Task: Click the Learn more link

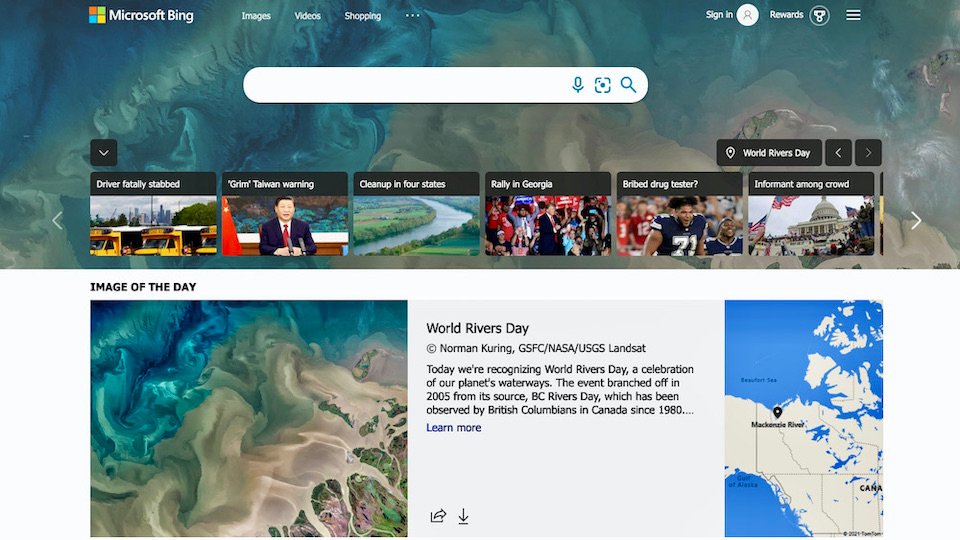Action: click(x=454, y=427)
